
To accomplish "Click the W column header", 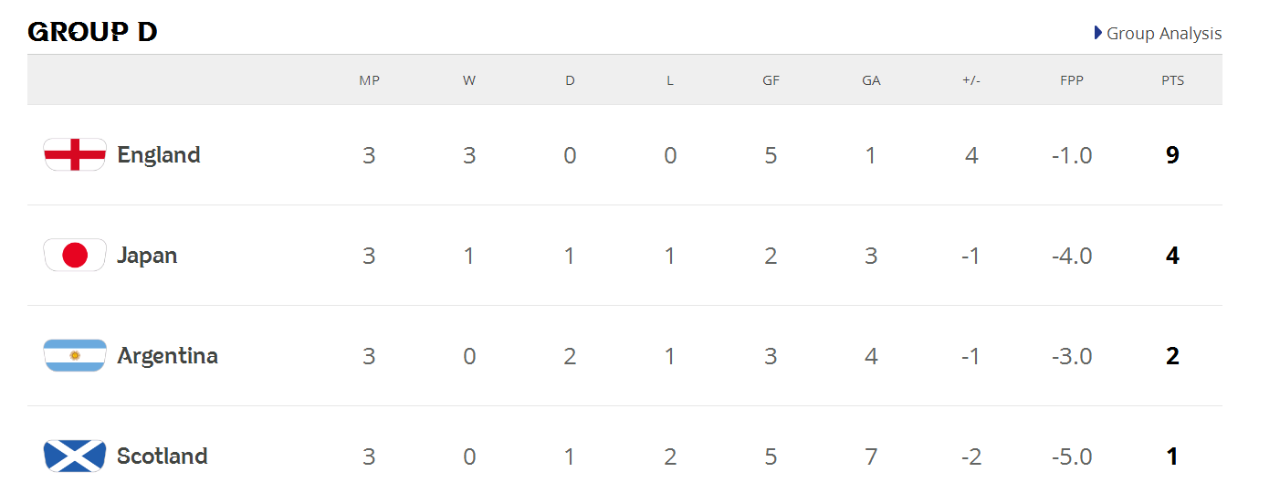I will (469, 80).
